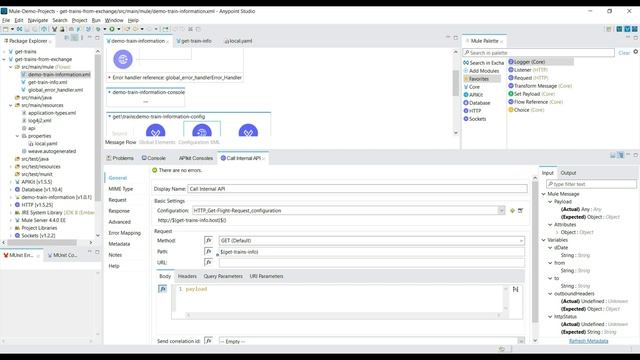640x360 pixels.
Task: Open the Project menu
Action: [80, 20]
